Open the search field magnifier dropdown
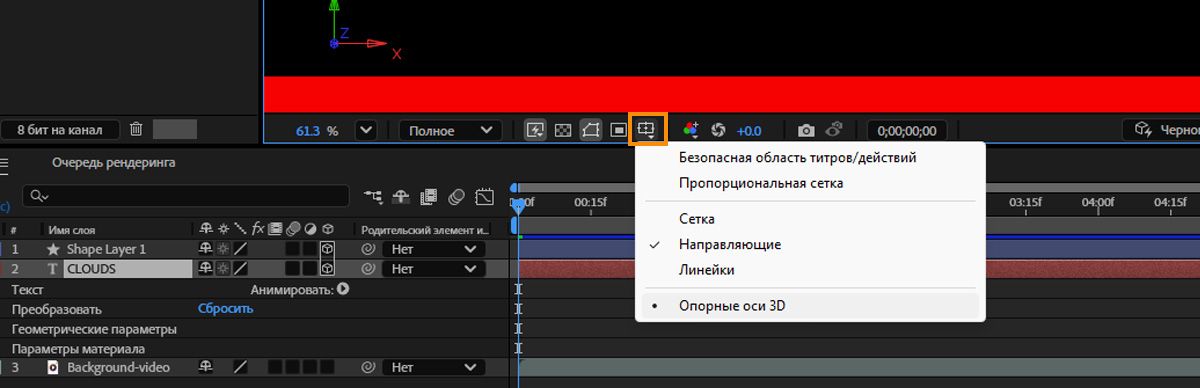1200x388 pixels. click(39, 196)
